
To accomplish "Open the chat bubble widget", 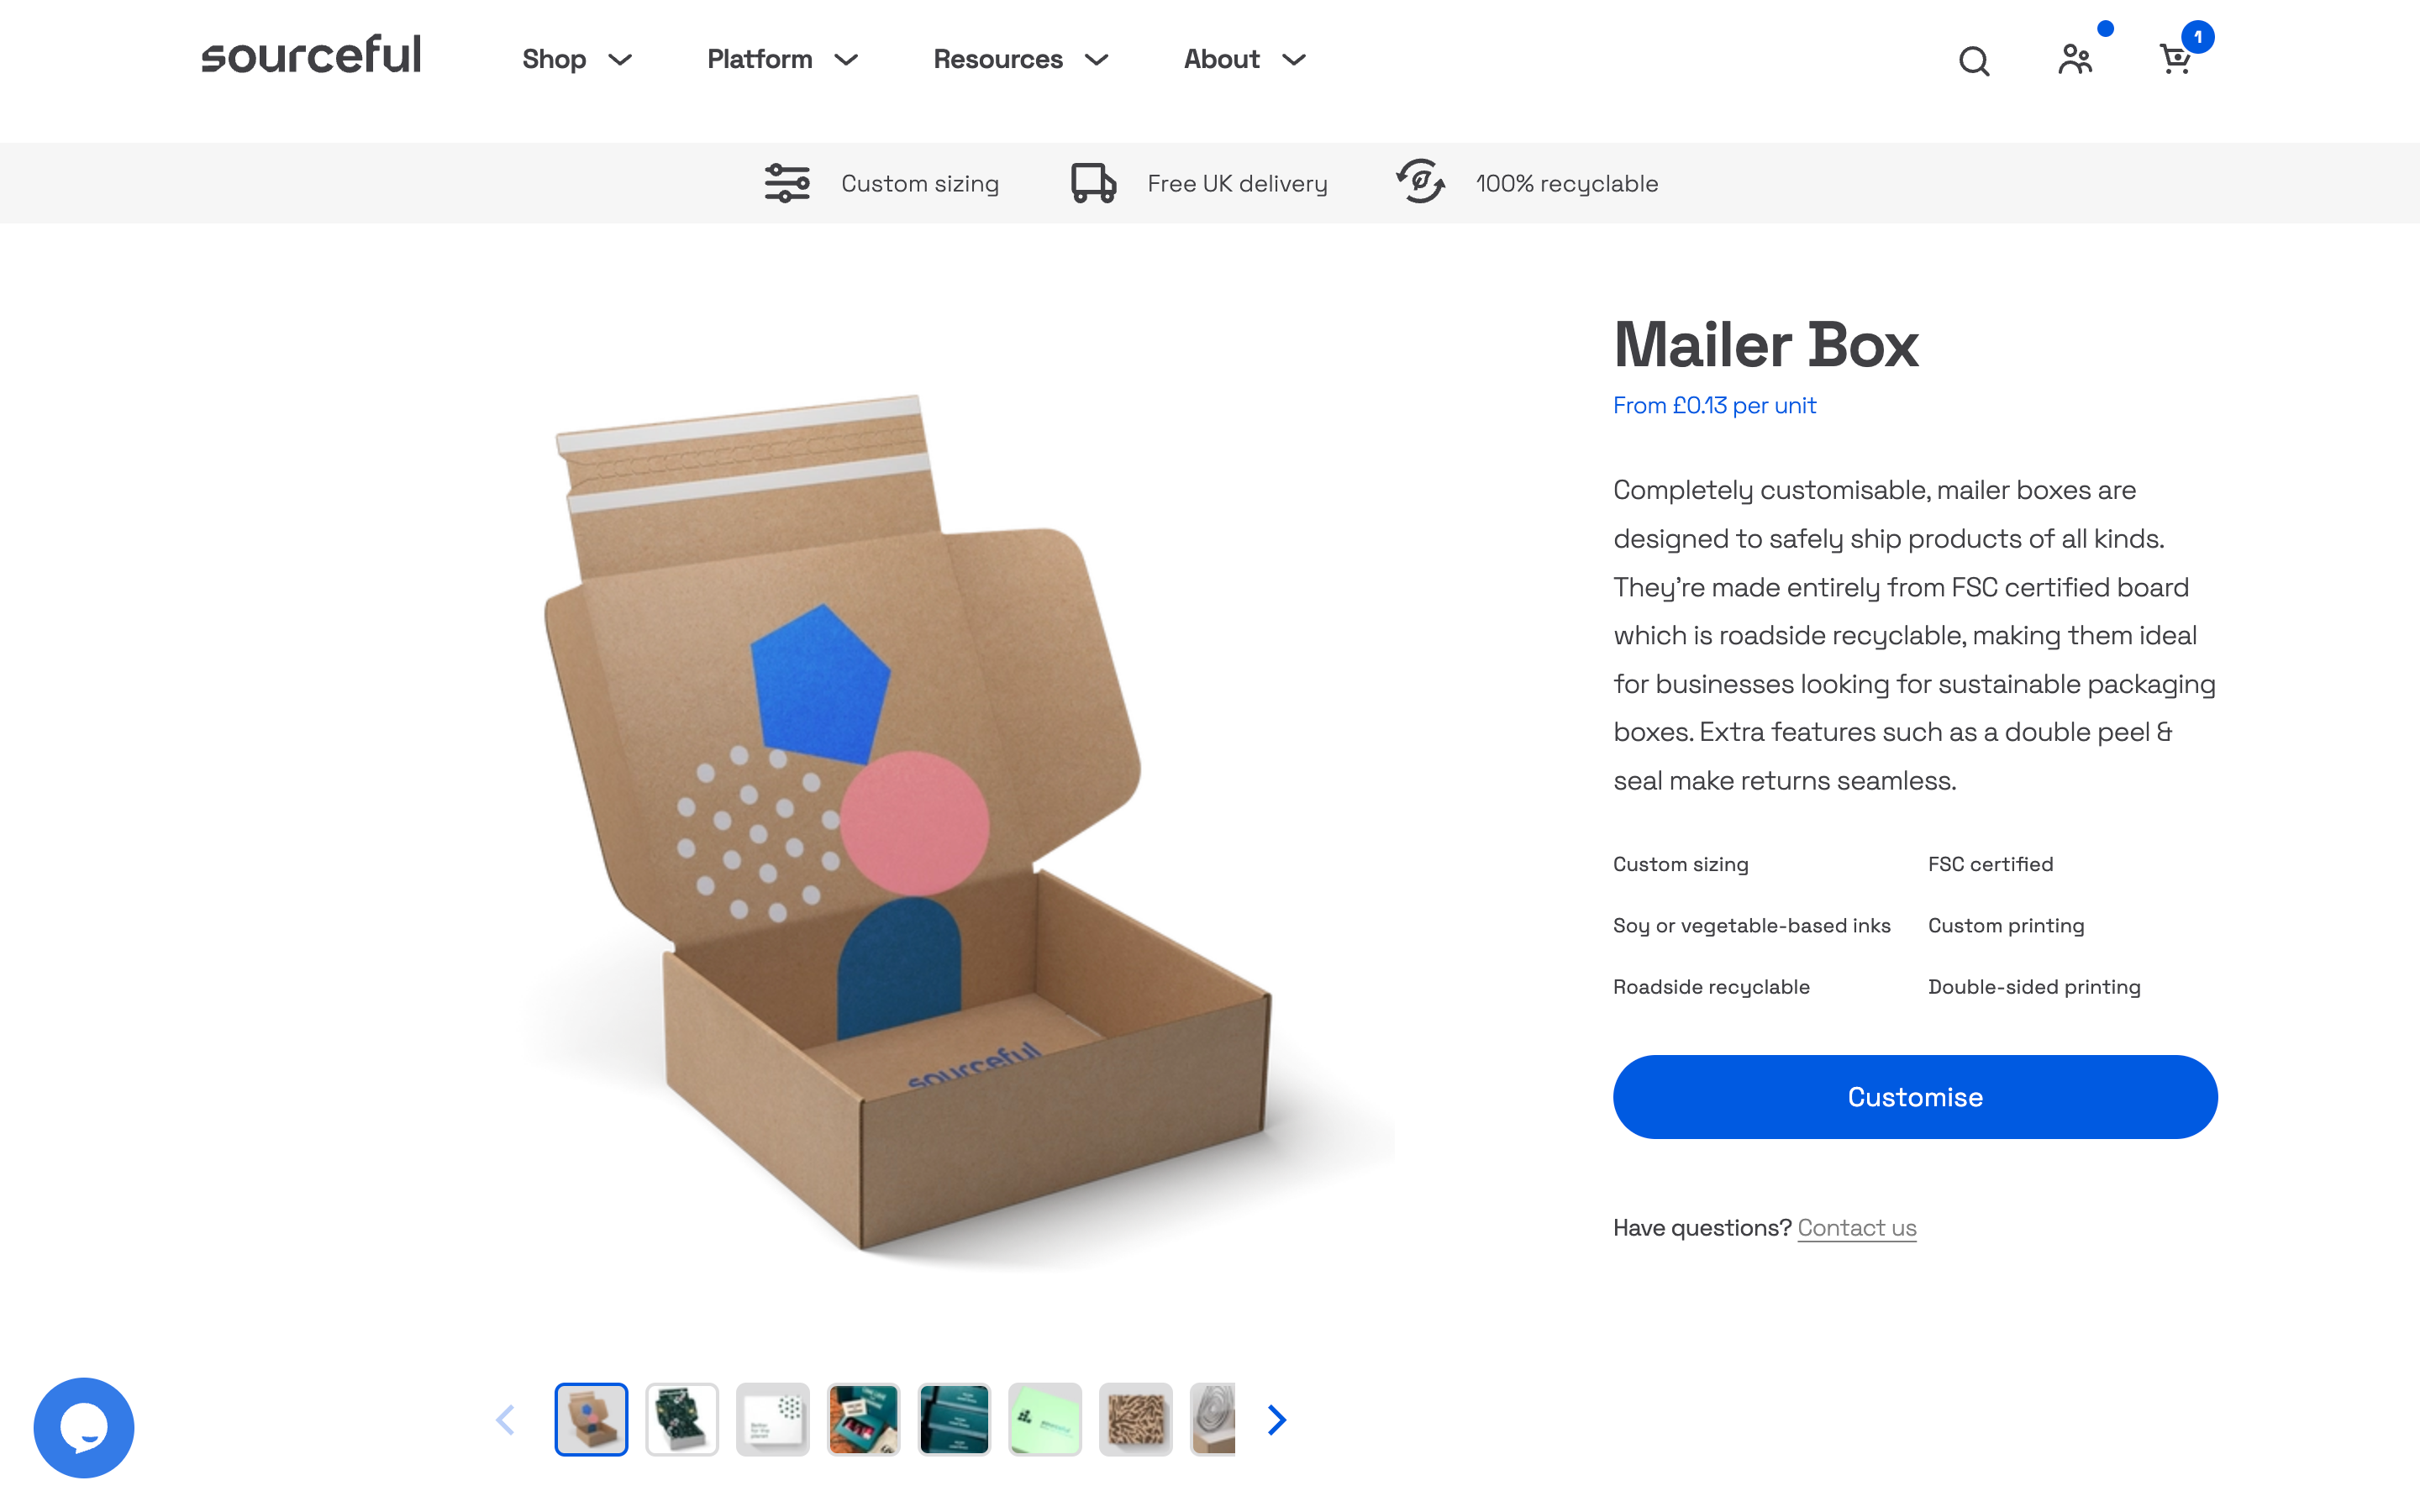I will pyautogui.click(x=84, y=1427).
